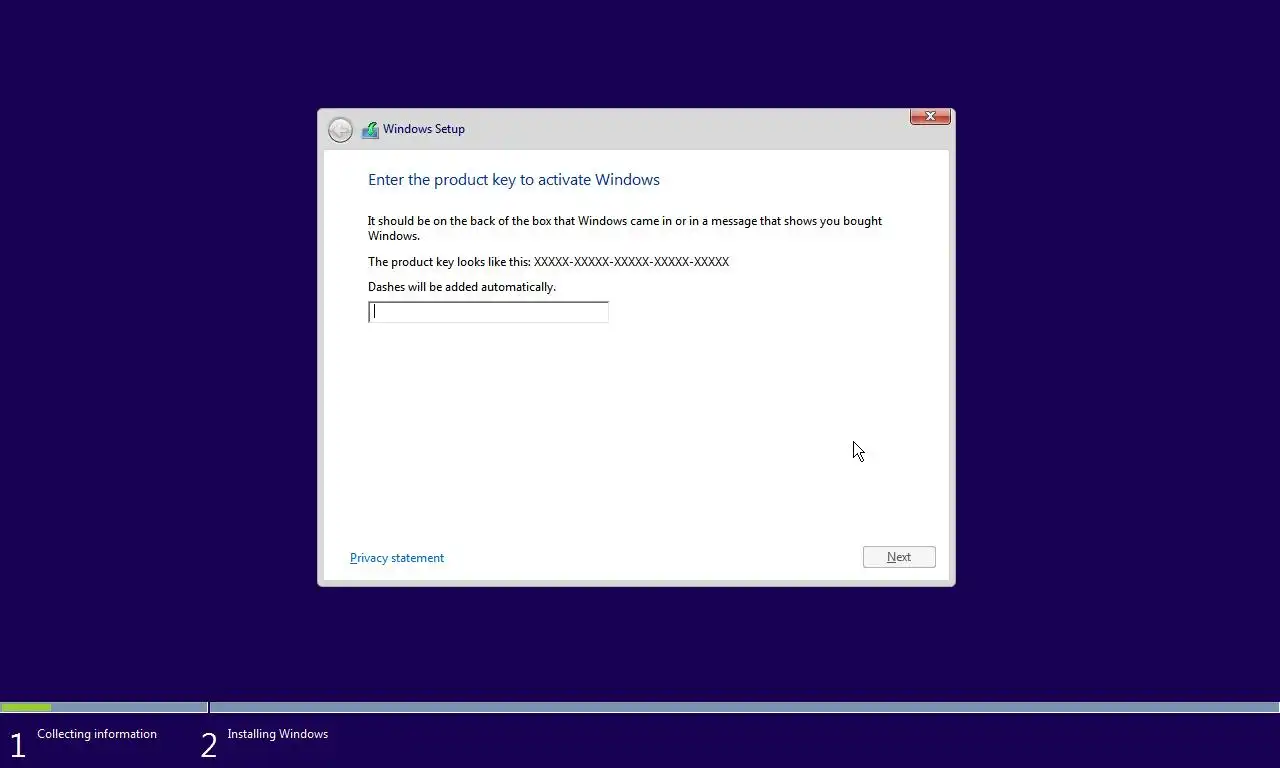The image size is (1280, 768).
Task: Click the Windows Setup title bar icon
Action: tap(370, 130)
